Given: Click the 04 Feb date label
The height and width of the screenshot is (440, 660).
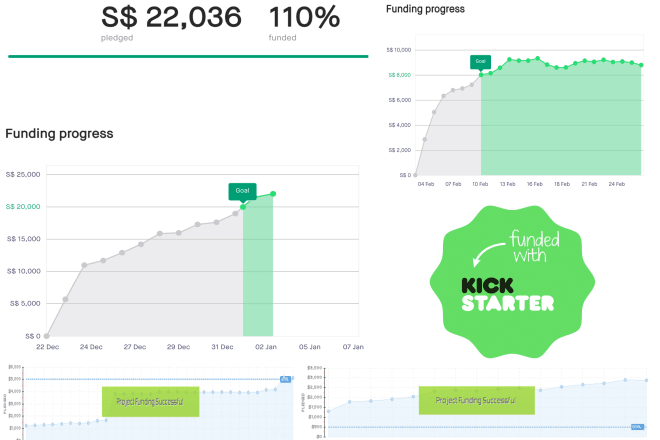Looking at the screenshot, I should click(426, 184).
